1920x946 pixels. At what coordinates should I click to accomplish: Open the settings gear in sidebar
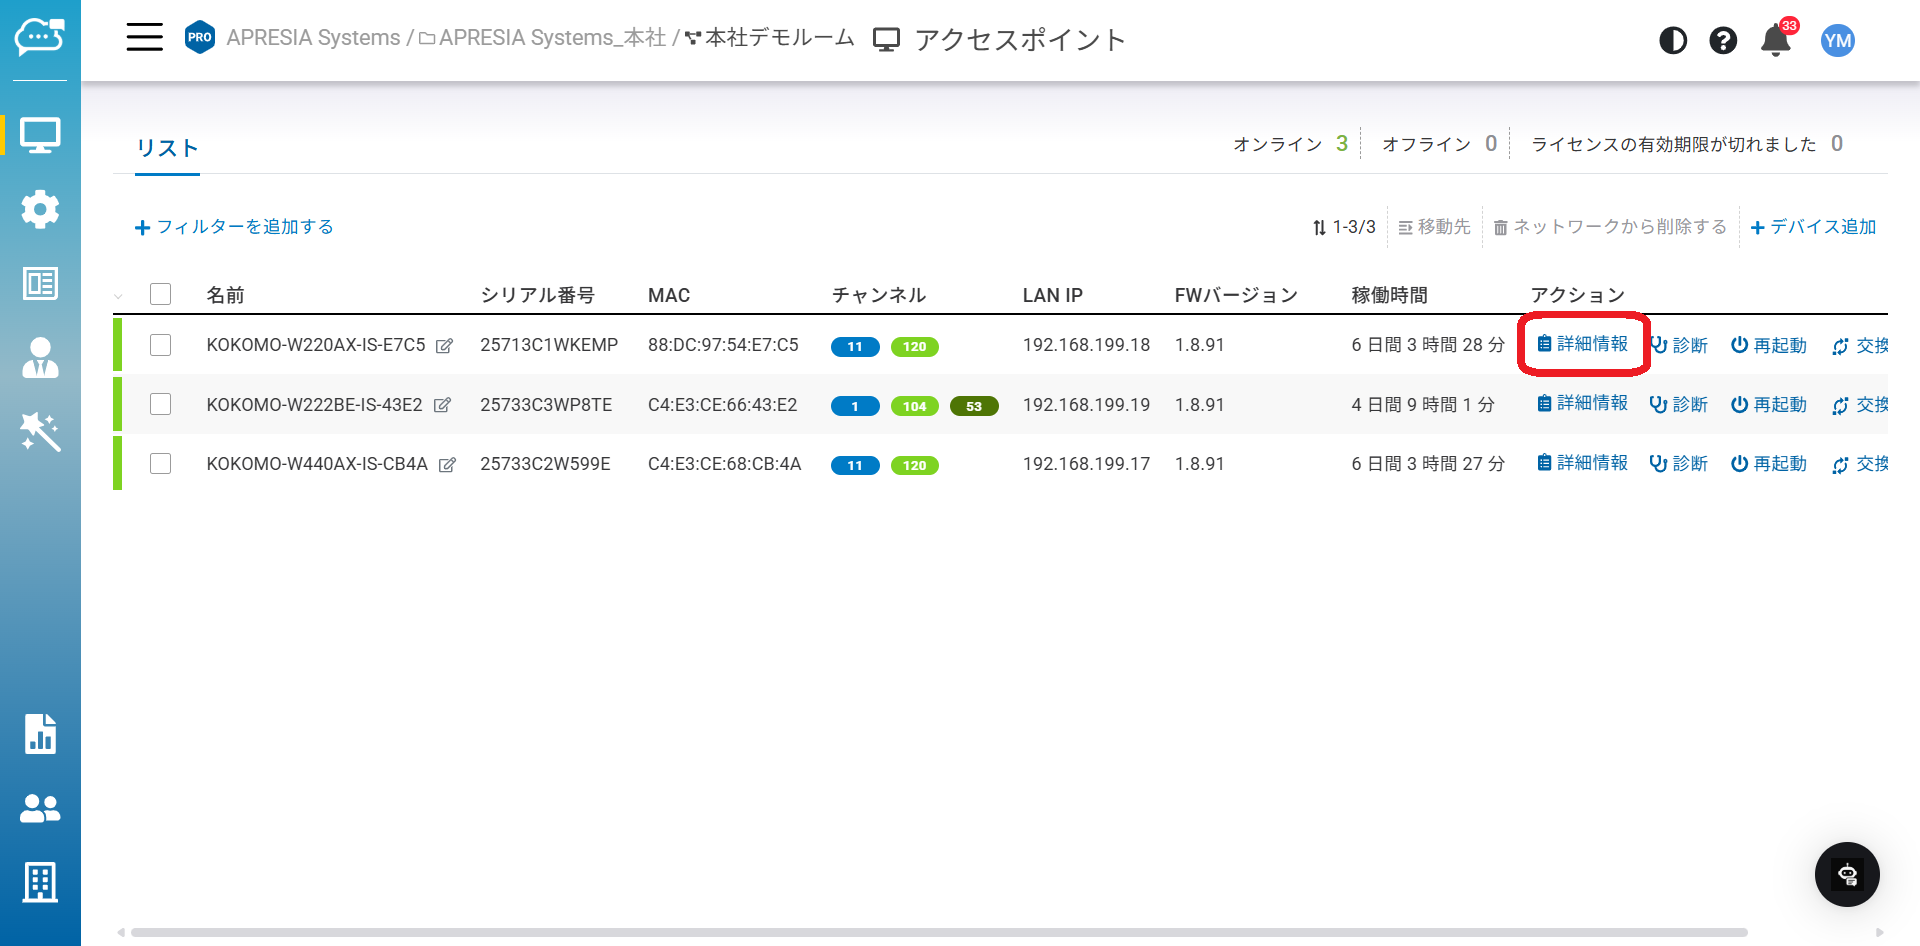tap(40, 209)
